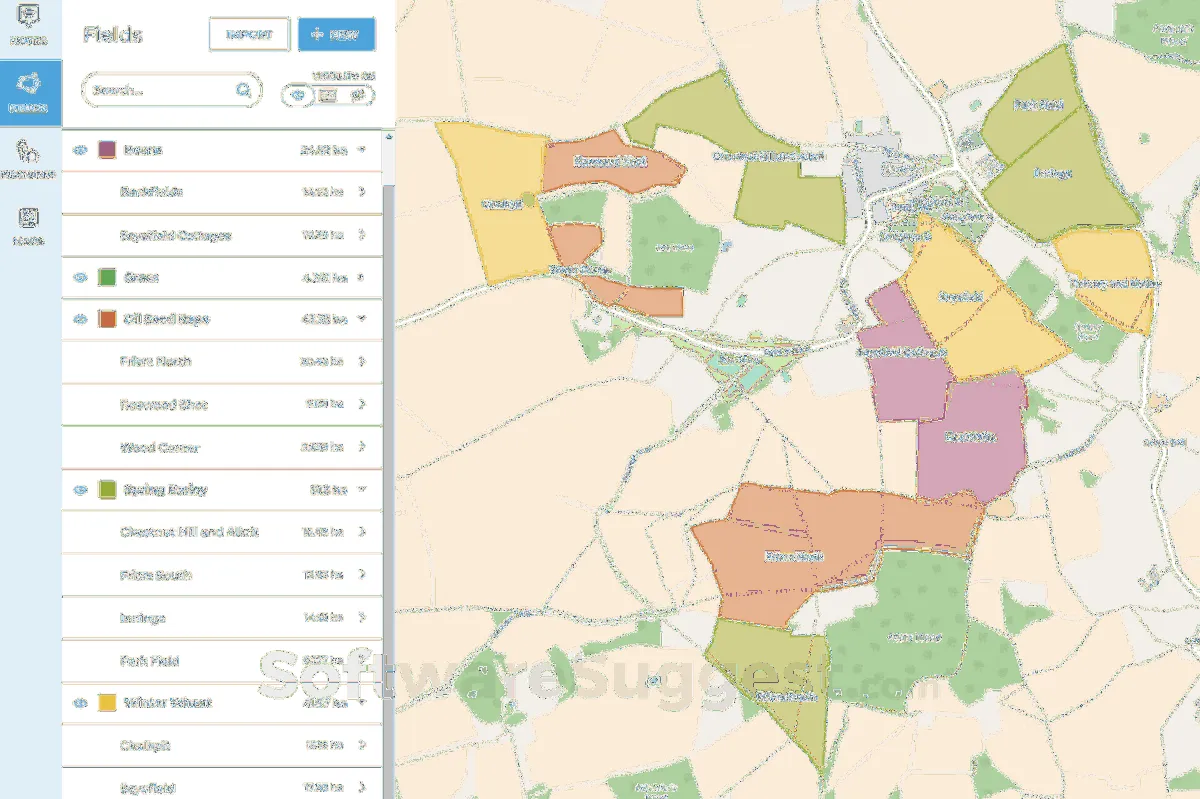Select the middle view mode icon above the list
Image resolution: width=1200 pixels, height=799 pixels.
coord(328,95)
